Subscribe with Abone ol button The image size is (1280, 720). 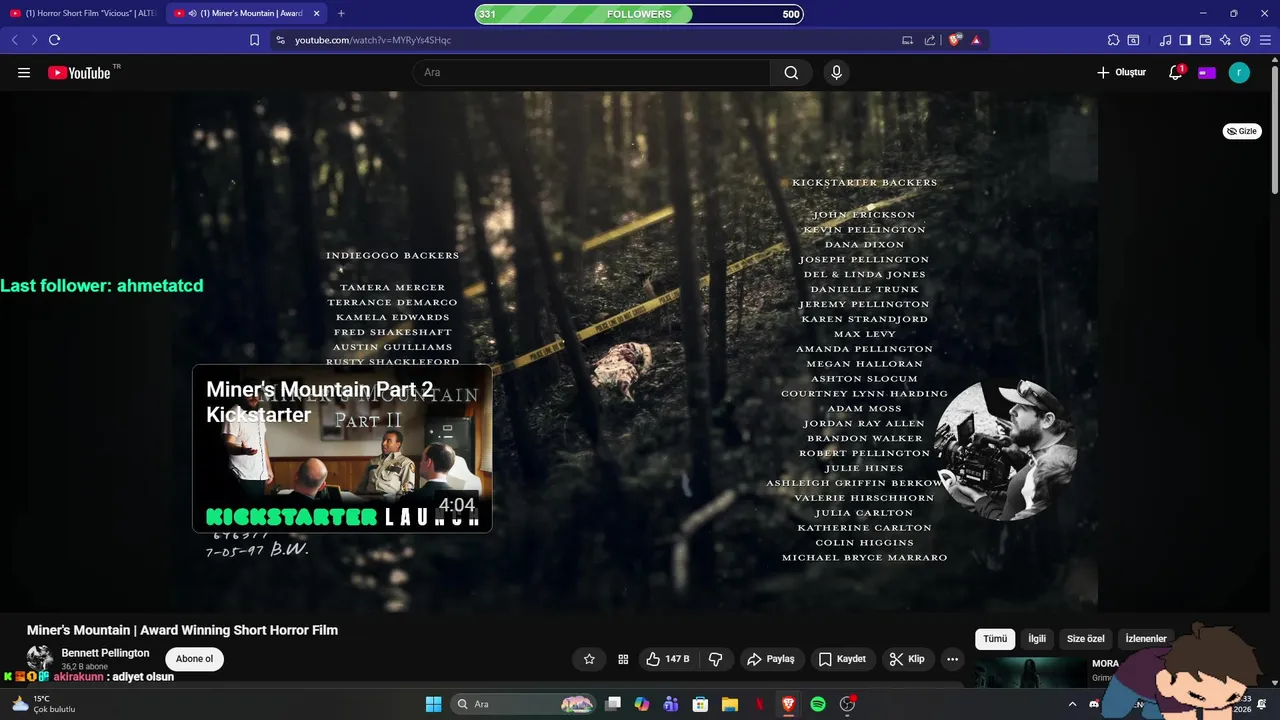pos(194,659)
